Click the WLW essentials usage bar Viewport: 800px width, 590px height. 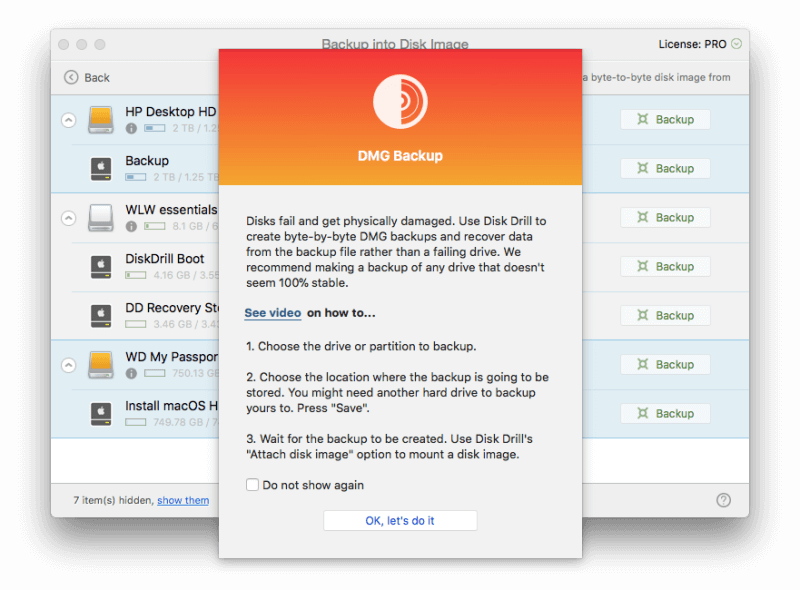[155, 226]
